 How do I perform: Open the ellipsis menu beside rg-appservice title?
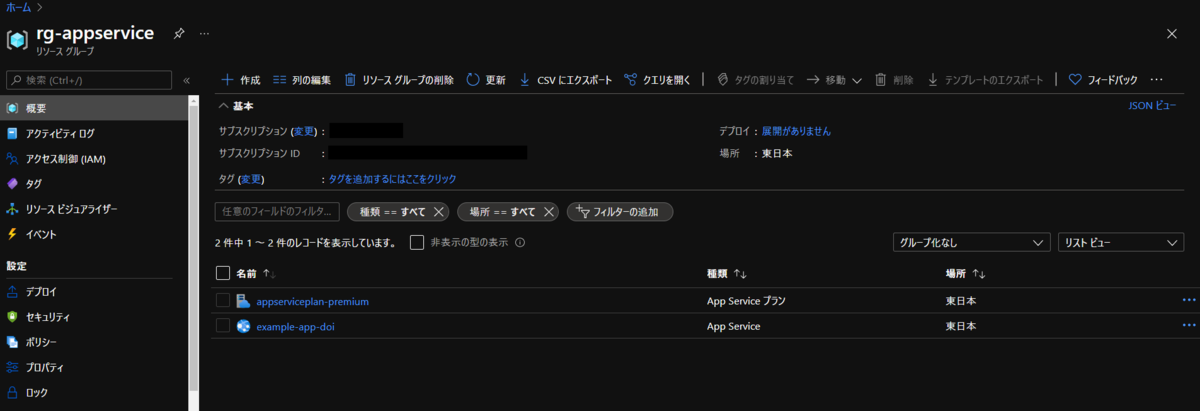pyautogui.click(x=204, y=33)
